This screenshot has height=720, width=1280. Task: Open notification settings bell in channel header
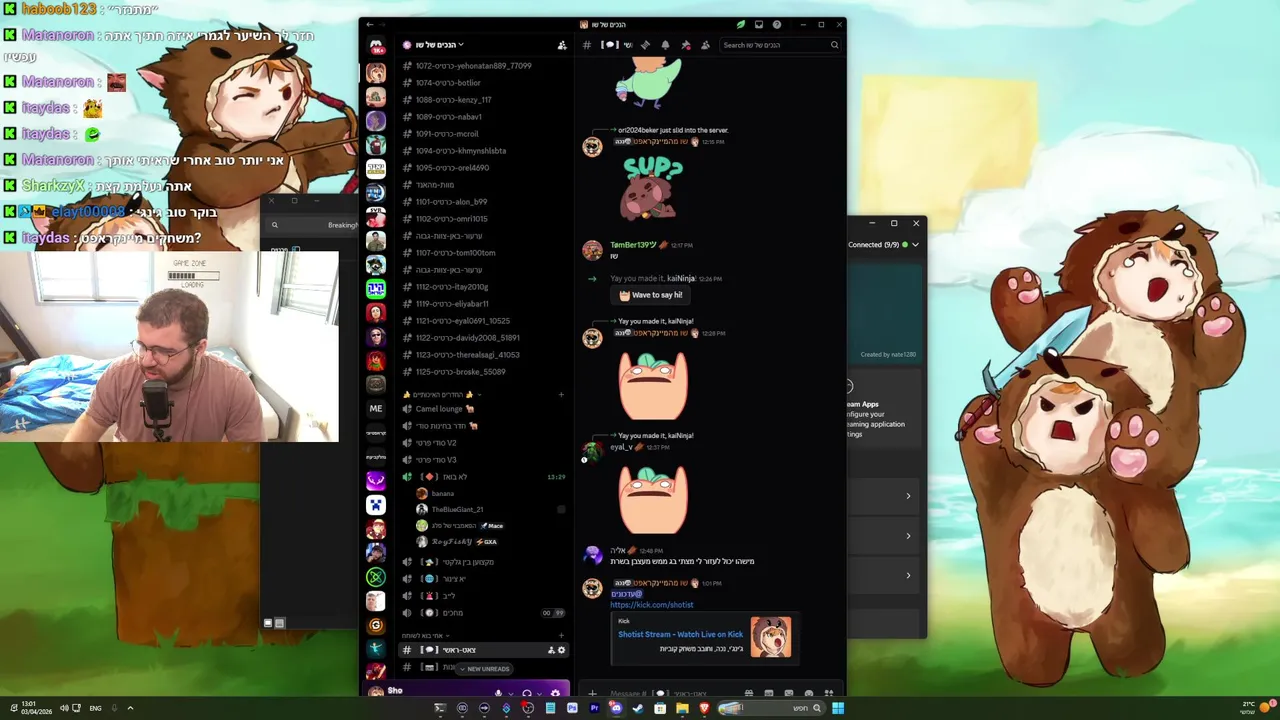665,45
